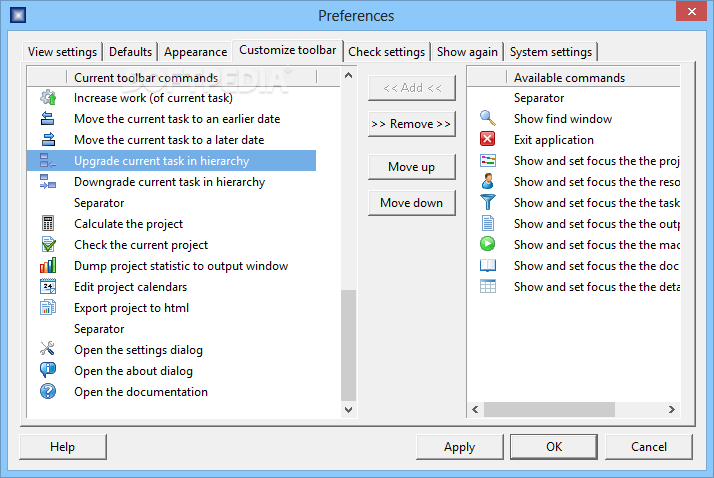Cancel the Preferences dialog
The width and height of the screenshot is (714, 478).
point(649,447)
